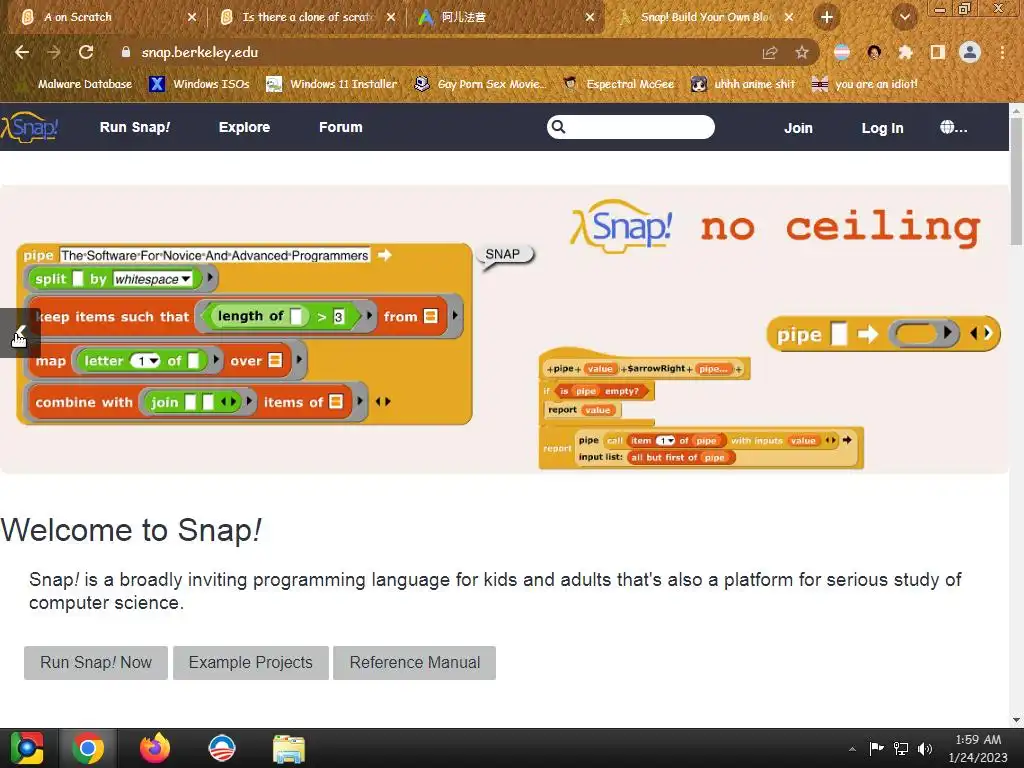The height and width of the screenshot is (768, 1024).
Task: Click the share page icon in address bar
Action: [x=770, y=52]
